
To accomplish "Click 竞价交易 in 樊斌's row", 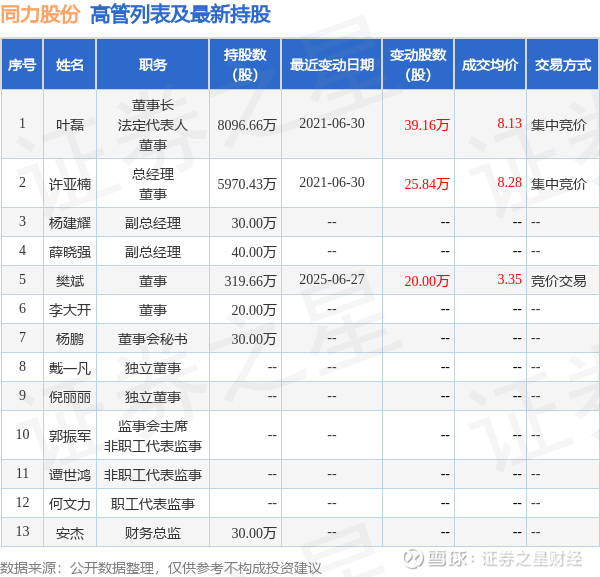I will coord(559,281).
